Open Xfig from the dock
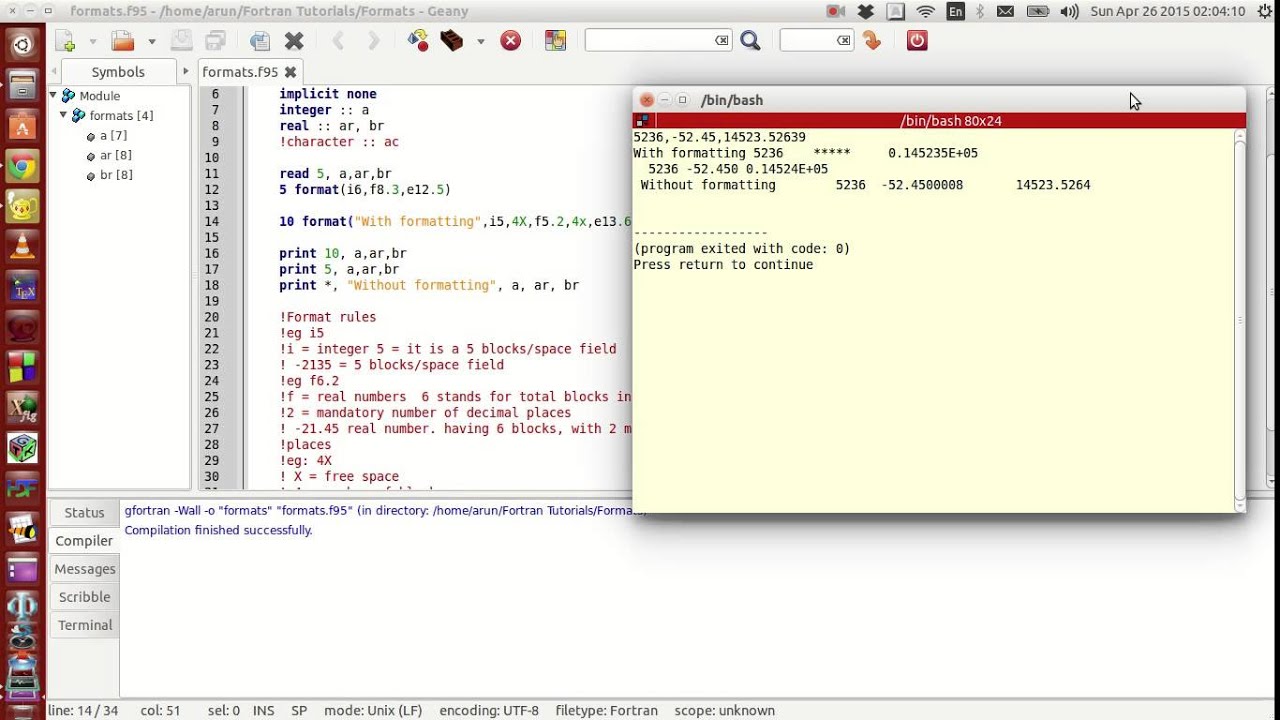Viewport: 1280px width, 720px height. point(22,407)
